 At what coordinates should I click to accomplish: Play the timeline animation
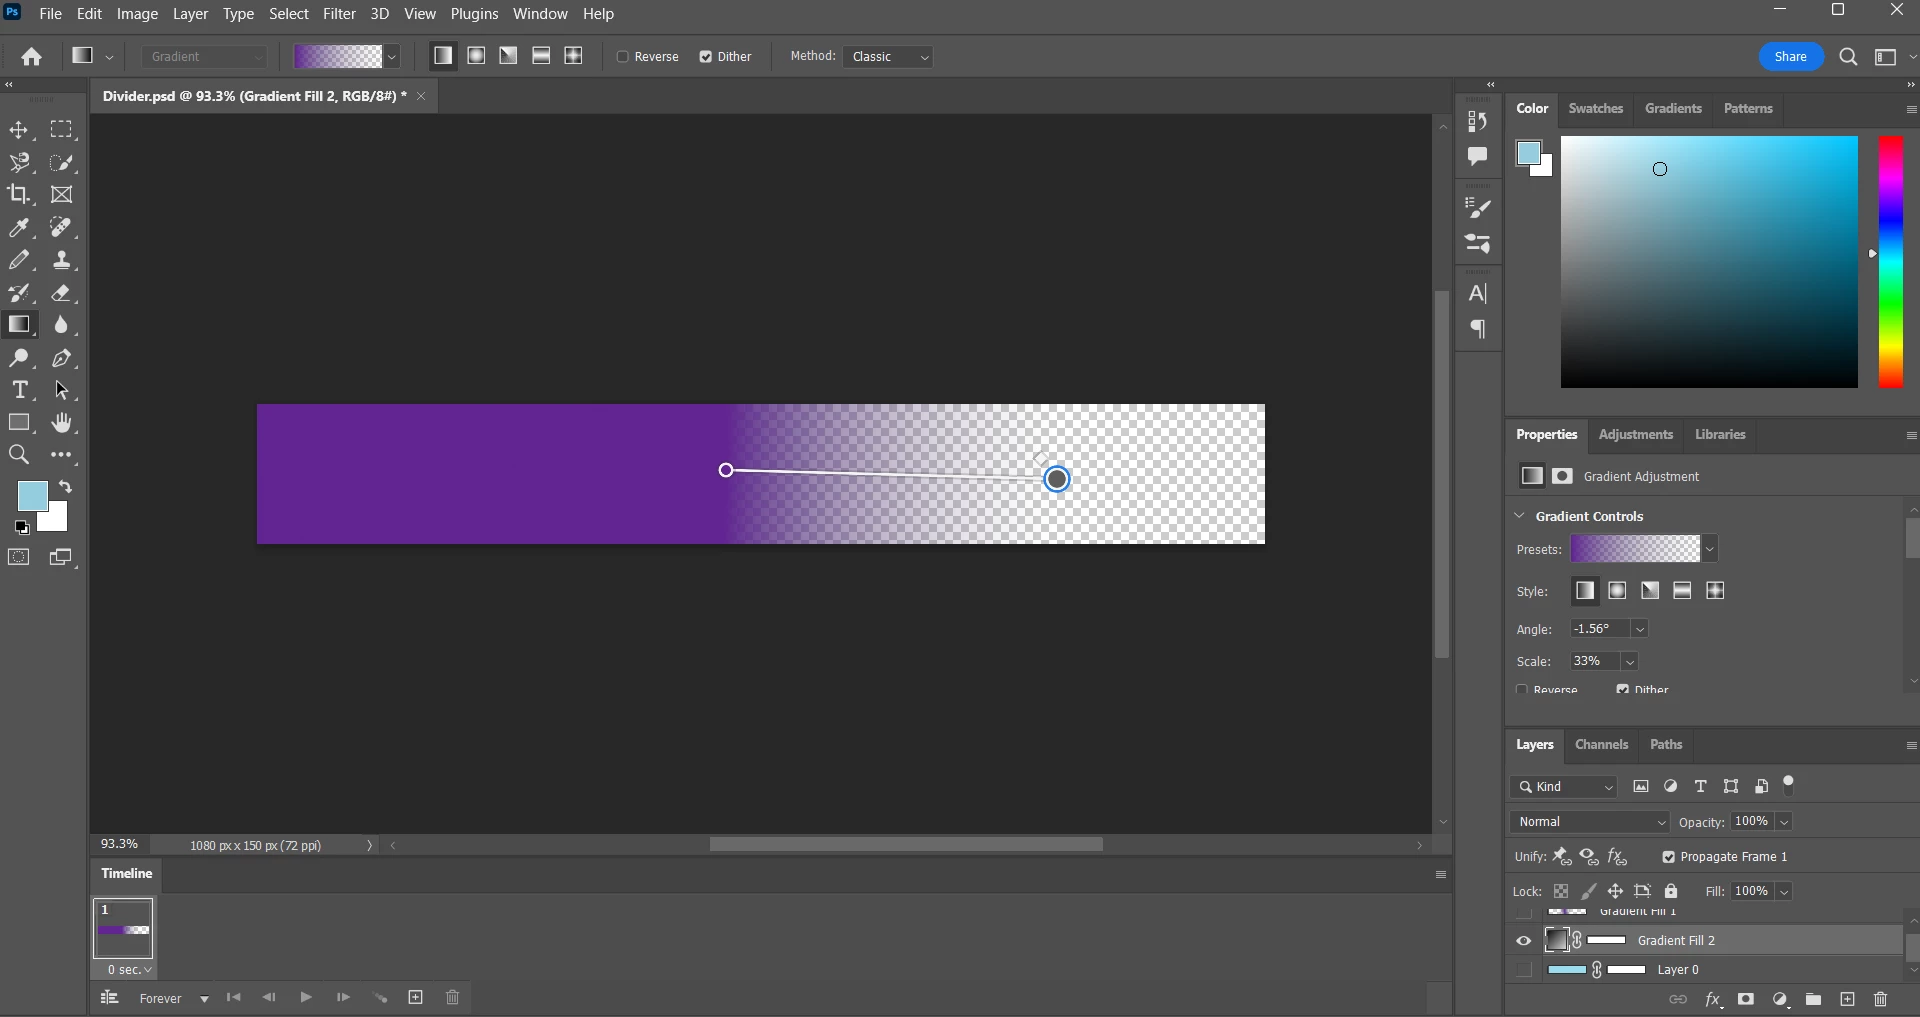coord(306,998)
